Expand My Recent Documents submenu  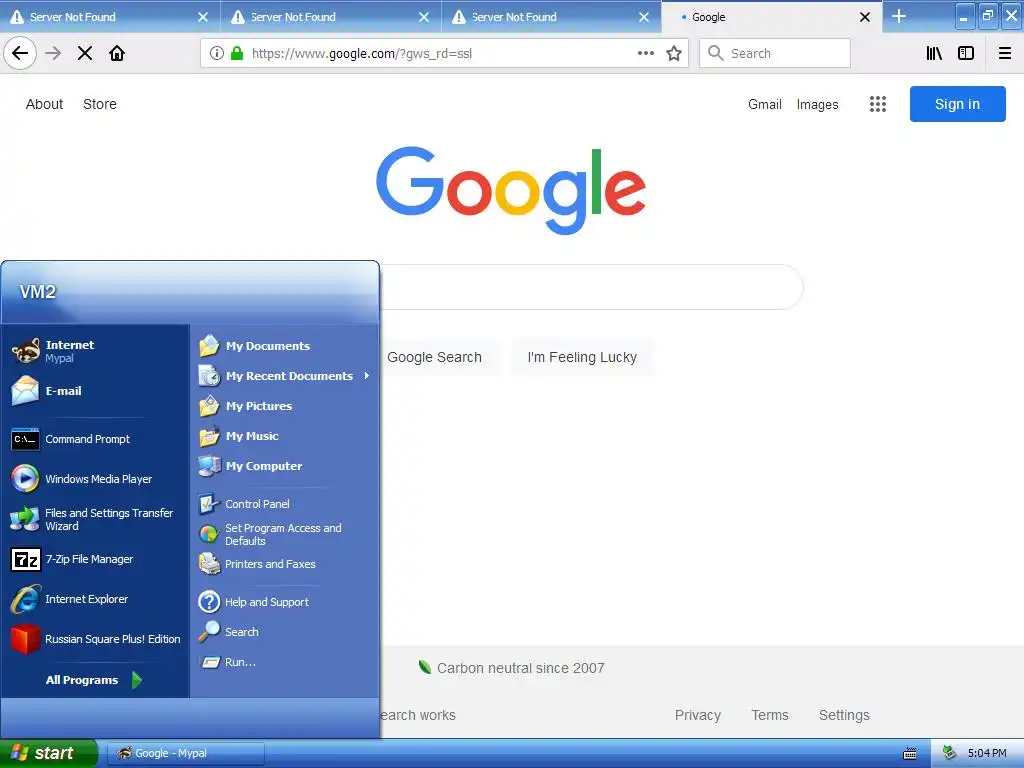click(x=285, y=376)
